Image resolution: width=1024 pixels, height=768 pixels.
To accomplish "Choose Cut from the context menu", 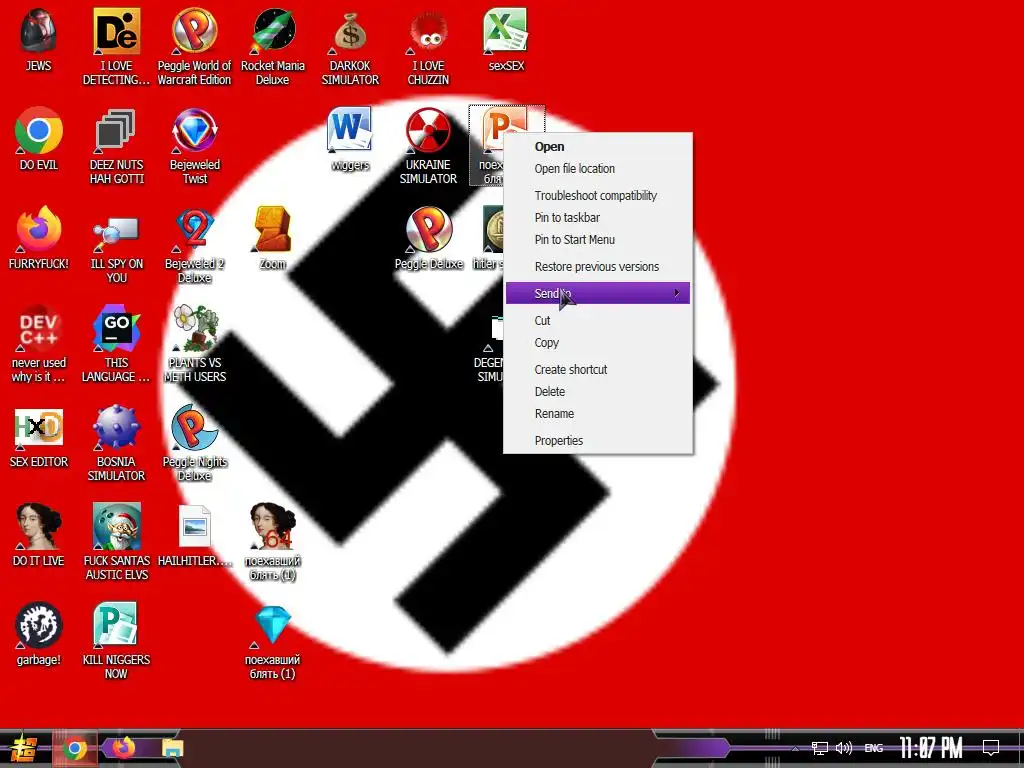I will [x=598, y=321].
